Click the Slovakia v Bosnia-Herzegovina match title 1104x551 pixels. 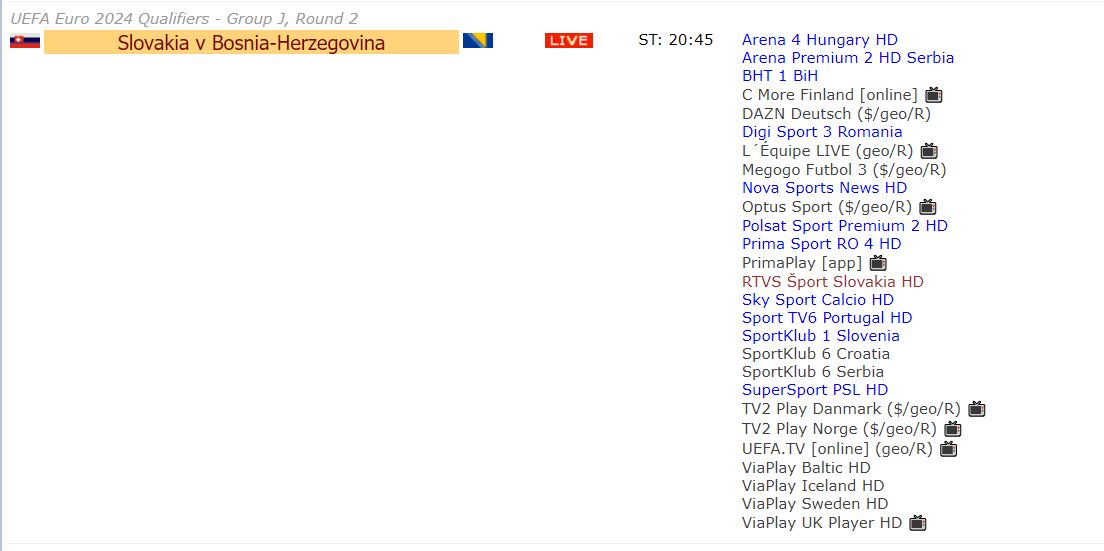point(251,42)
